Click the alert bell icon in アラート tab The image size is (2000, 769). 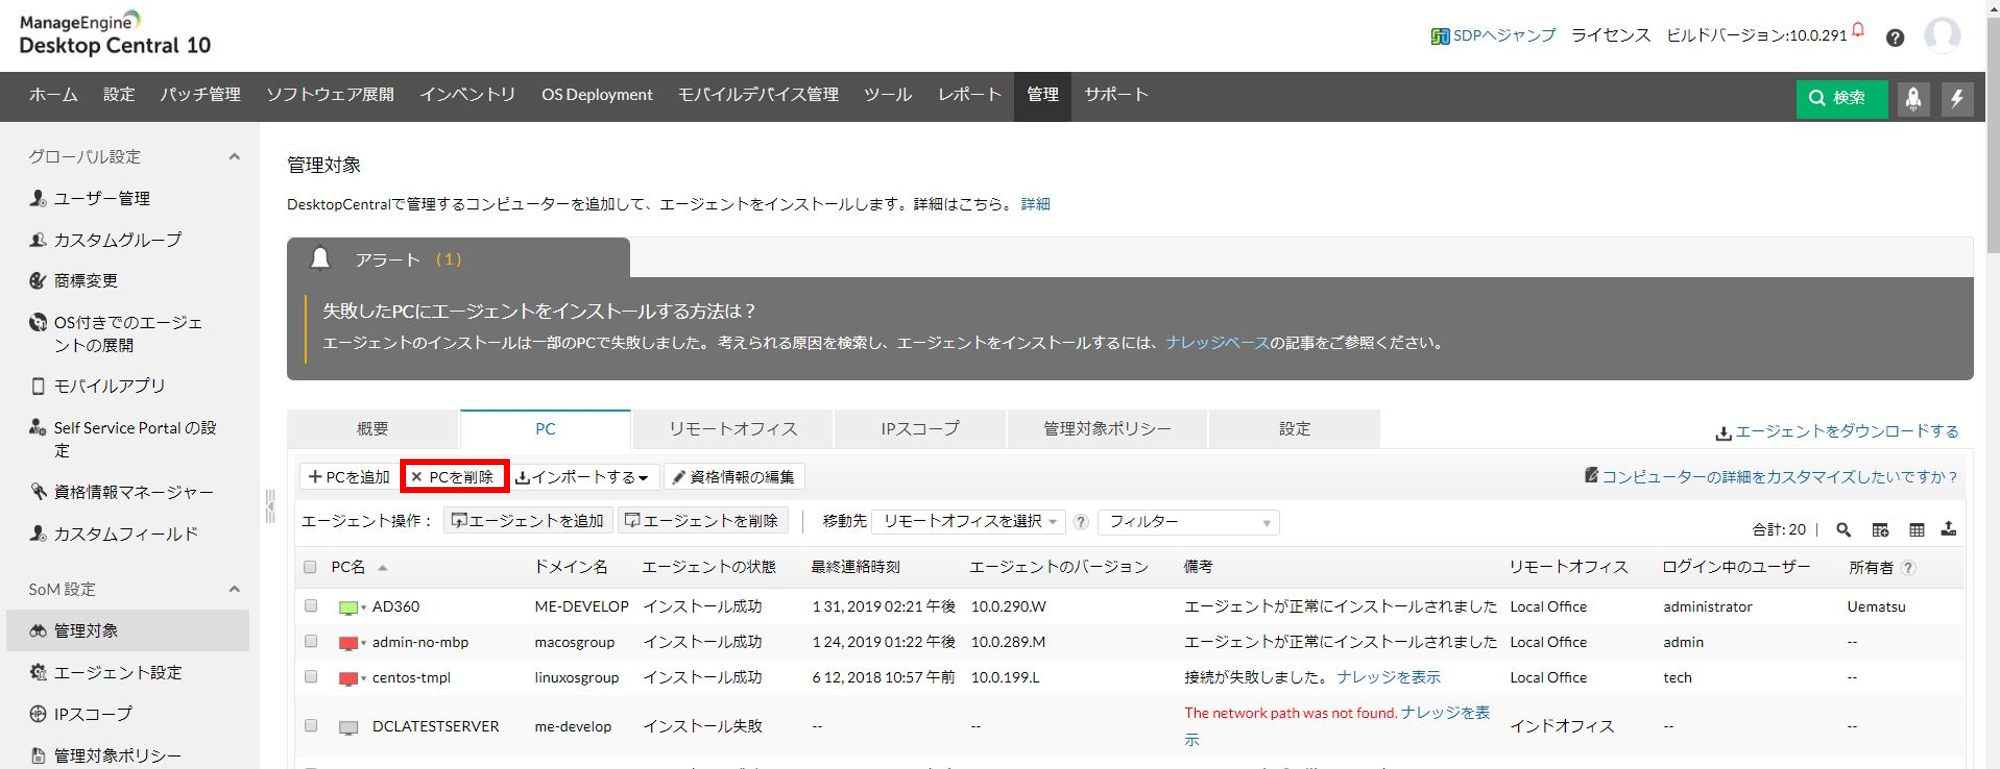coord(320,259)
